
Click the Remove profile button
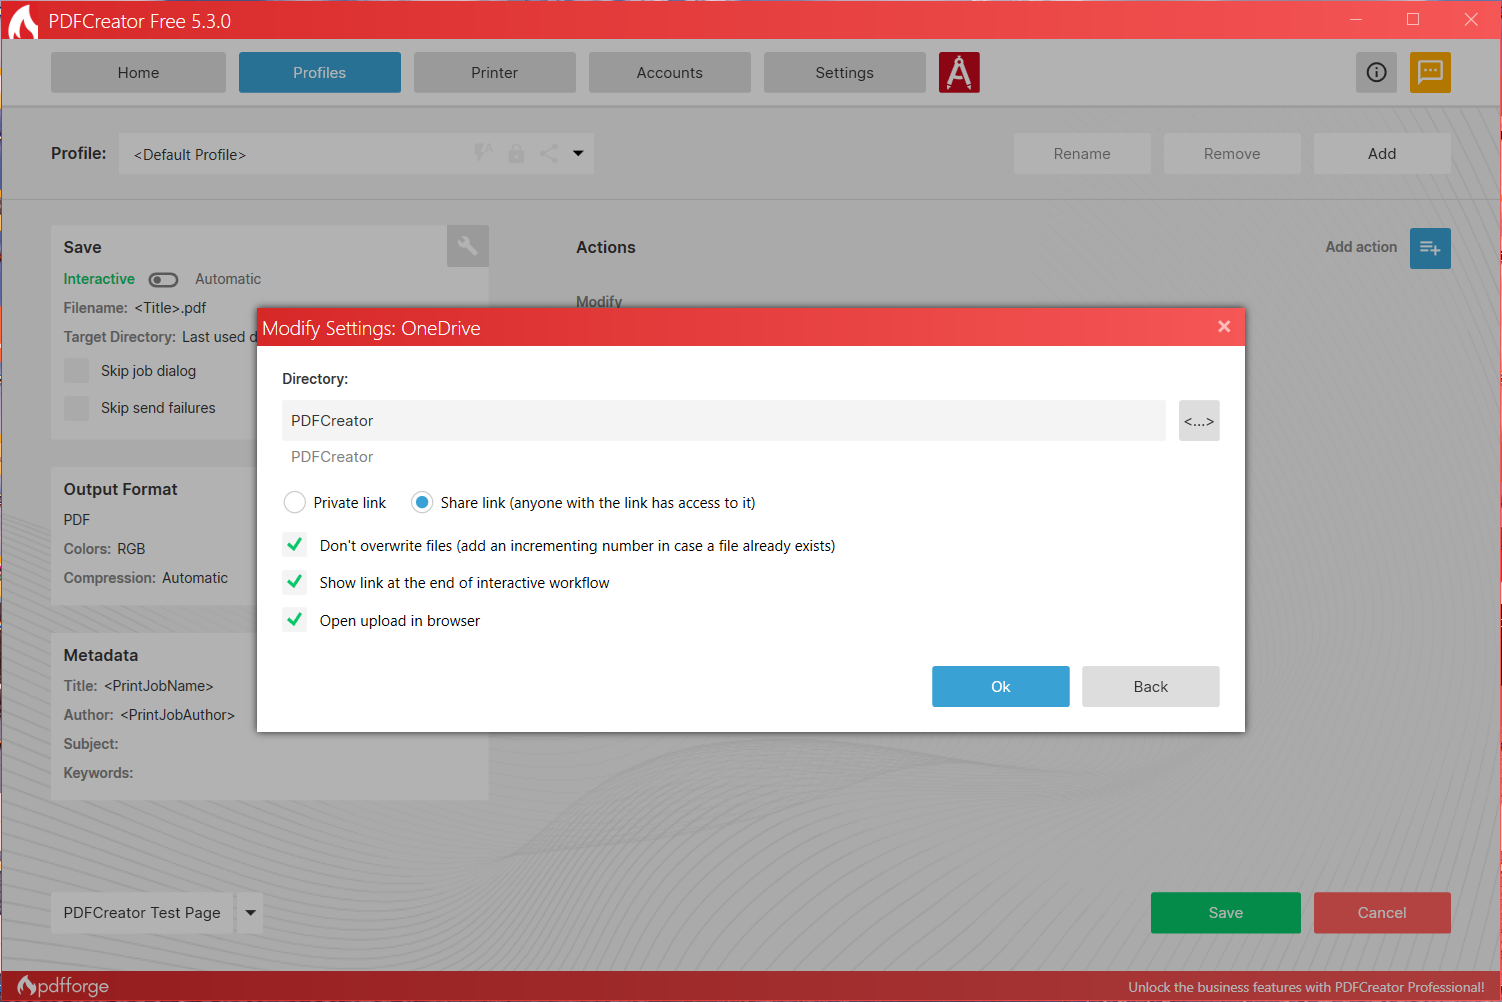pyautogui.click(x=1232, y=154)
